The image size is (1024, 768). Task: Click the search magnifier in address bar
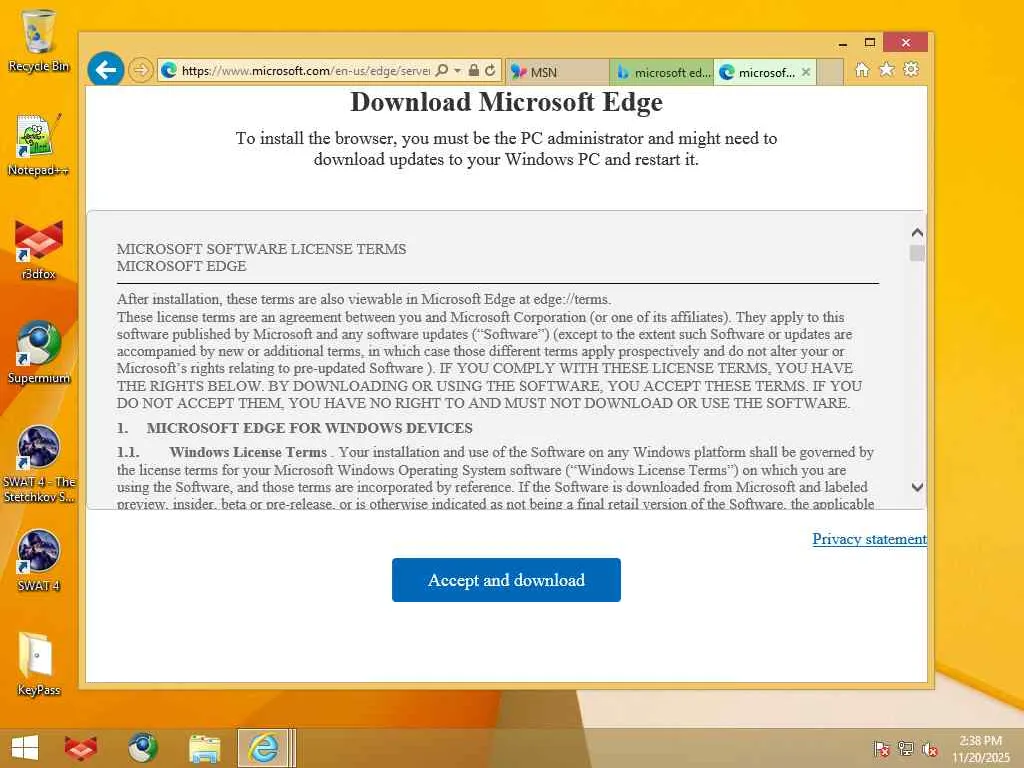[442, 70]
